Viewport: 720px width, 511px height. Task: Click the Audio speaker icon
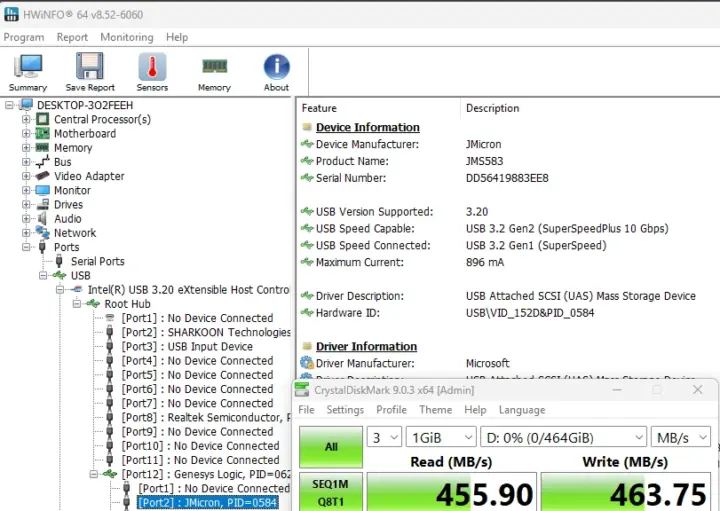coord(42,219)
